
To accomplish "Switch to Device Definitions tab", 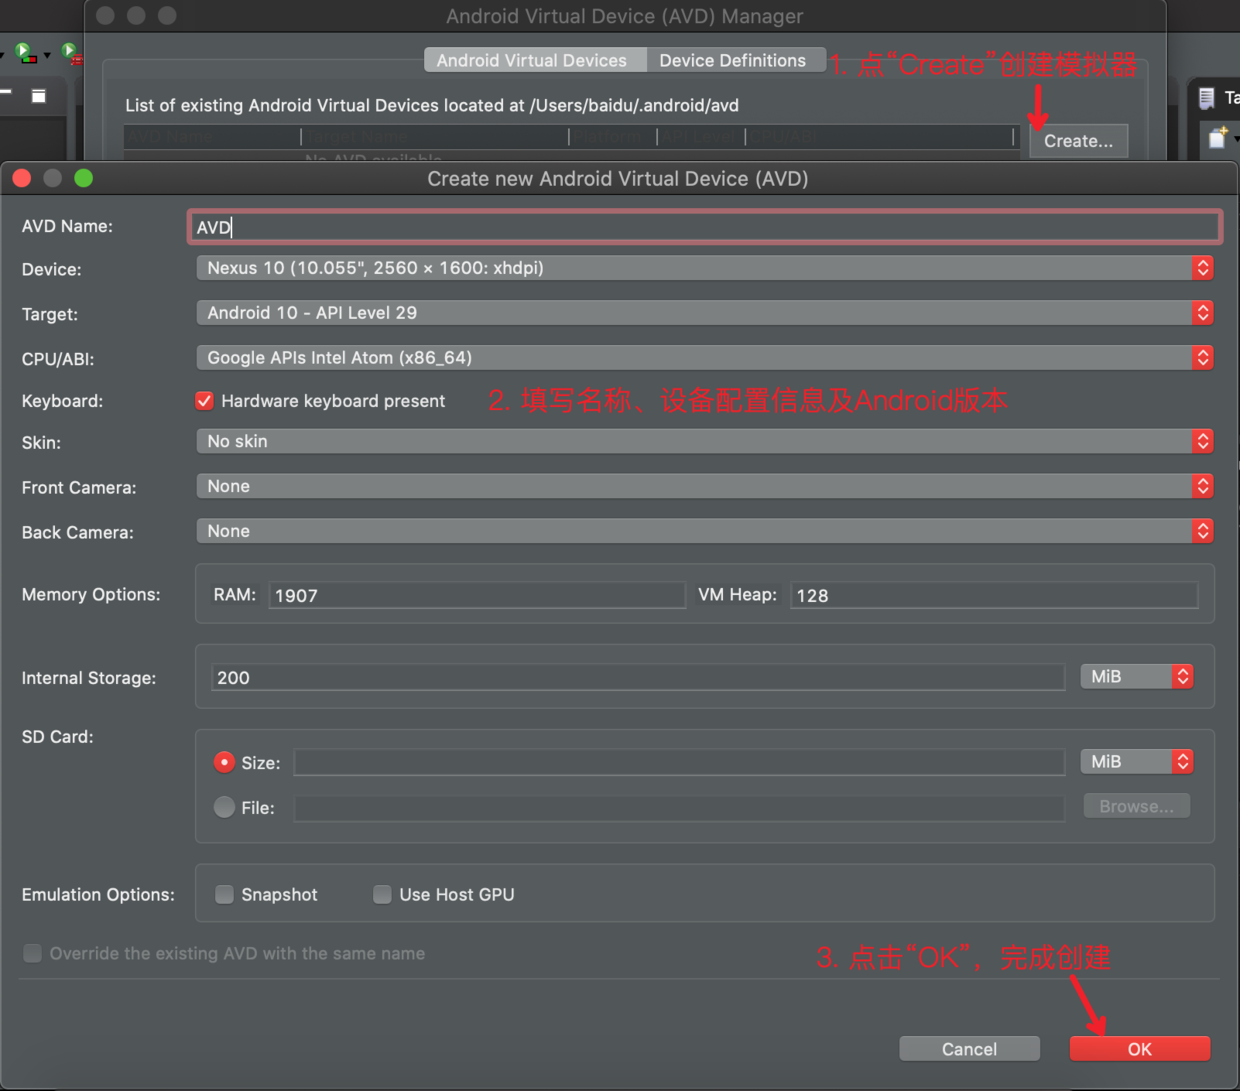I will (x=734, y=60).
